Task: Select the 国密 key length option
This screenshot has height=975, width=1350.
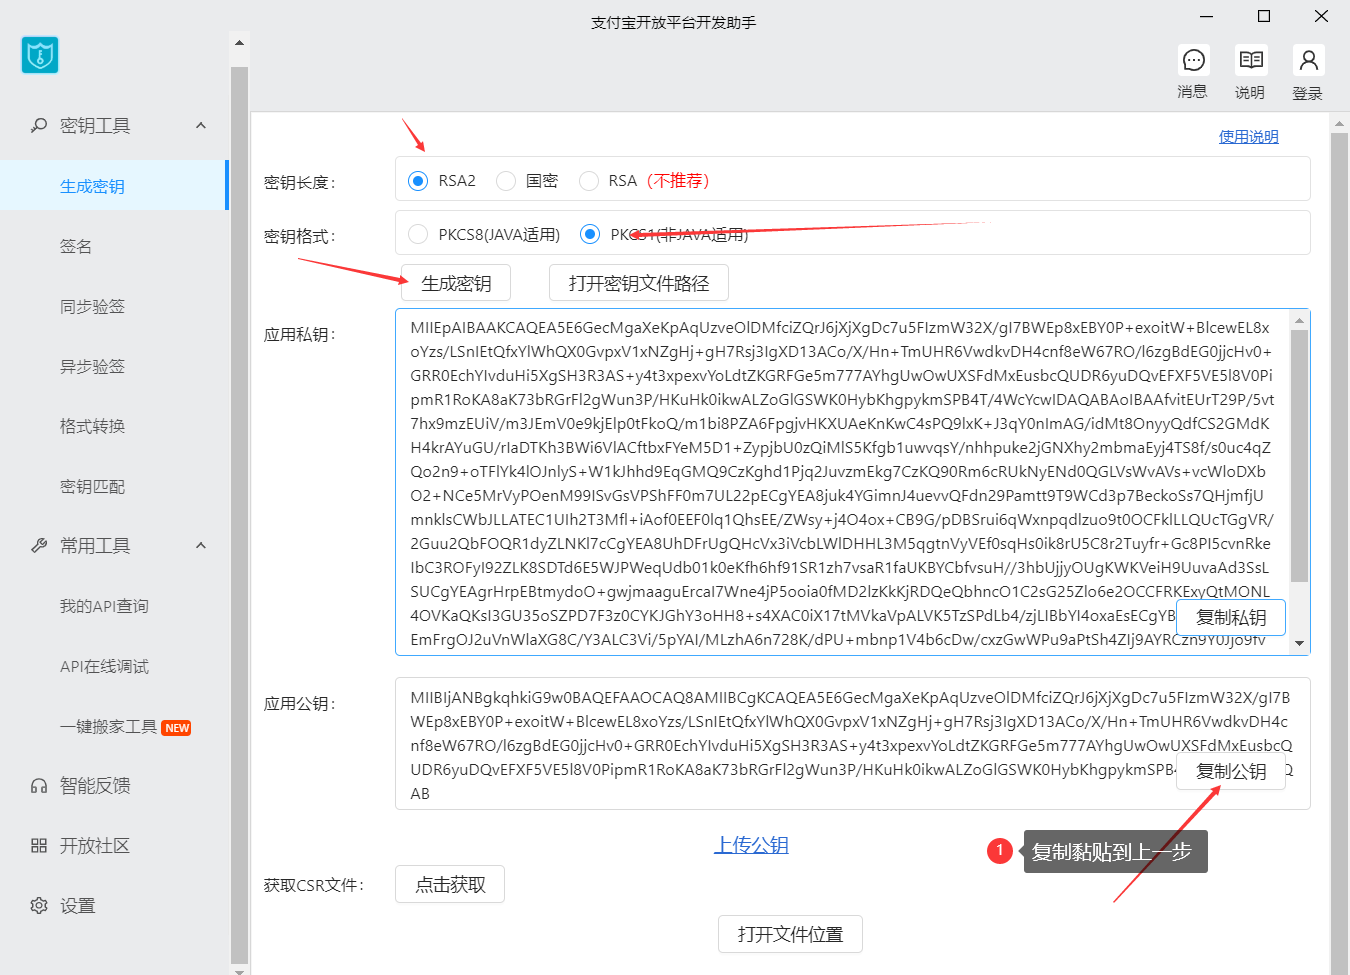Action: click(506, 181)
